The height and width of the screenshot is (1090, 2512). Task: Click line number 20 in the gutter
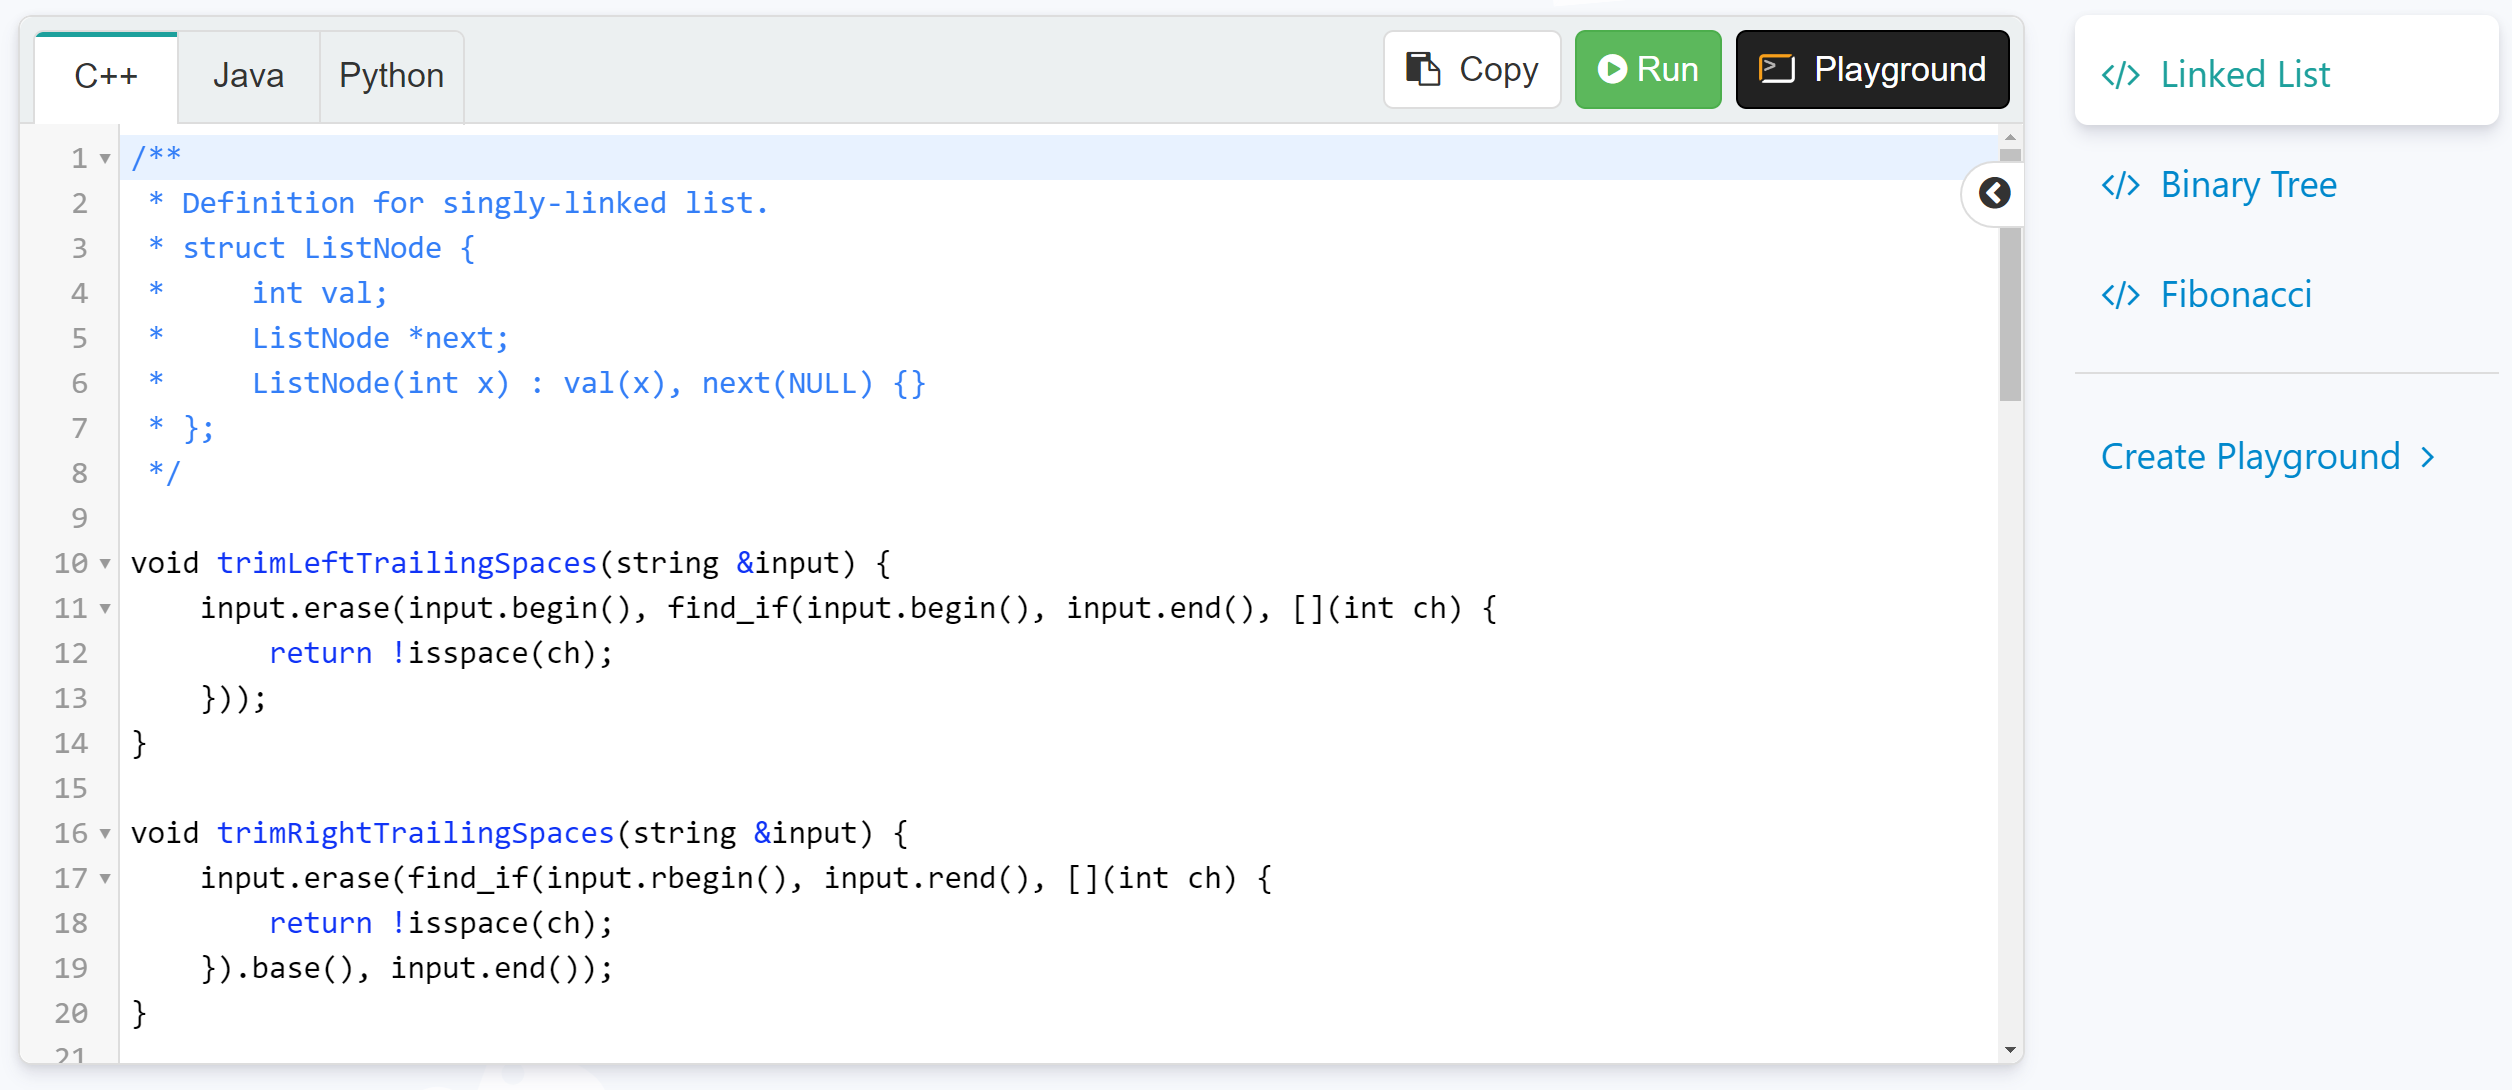coord(70,1013)
